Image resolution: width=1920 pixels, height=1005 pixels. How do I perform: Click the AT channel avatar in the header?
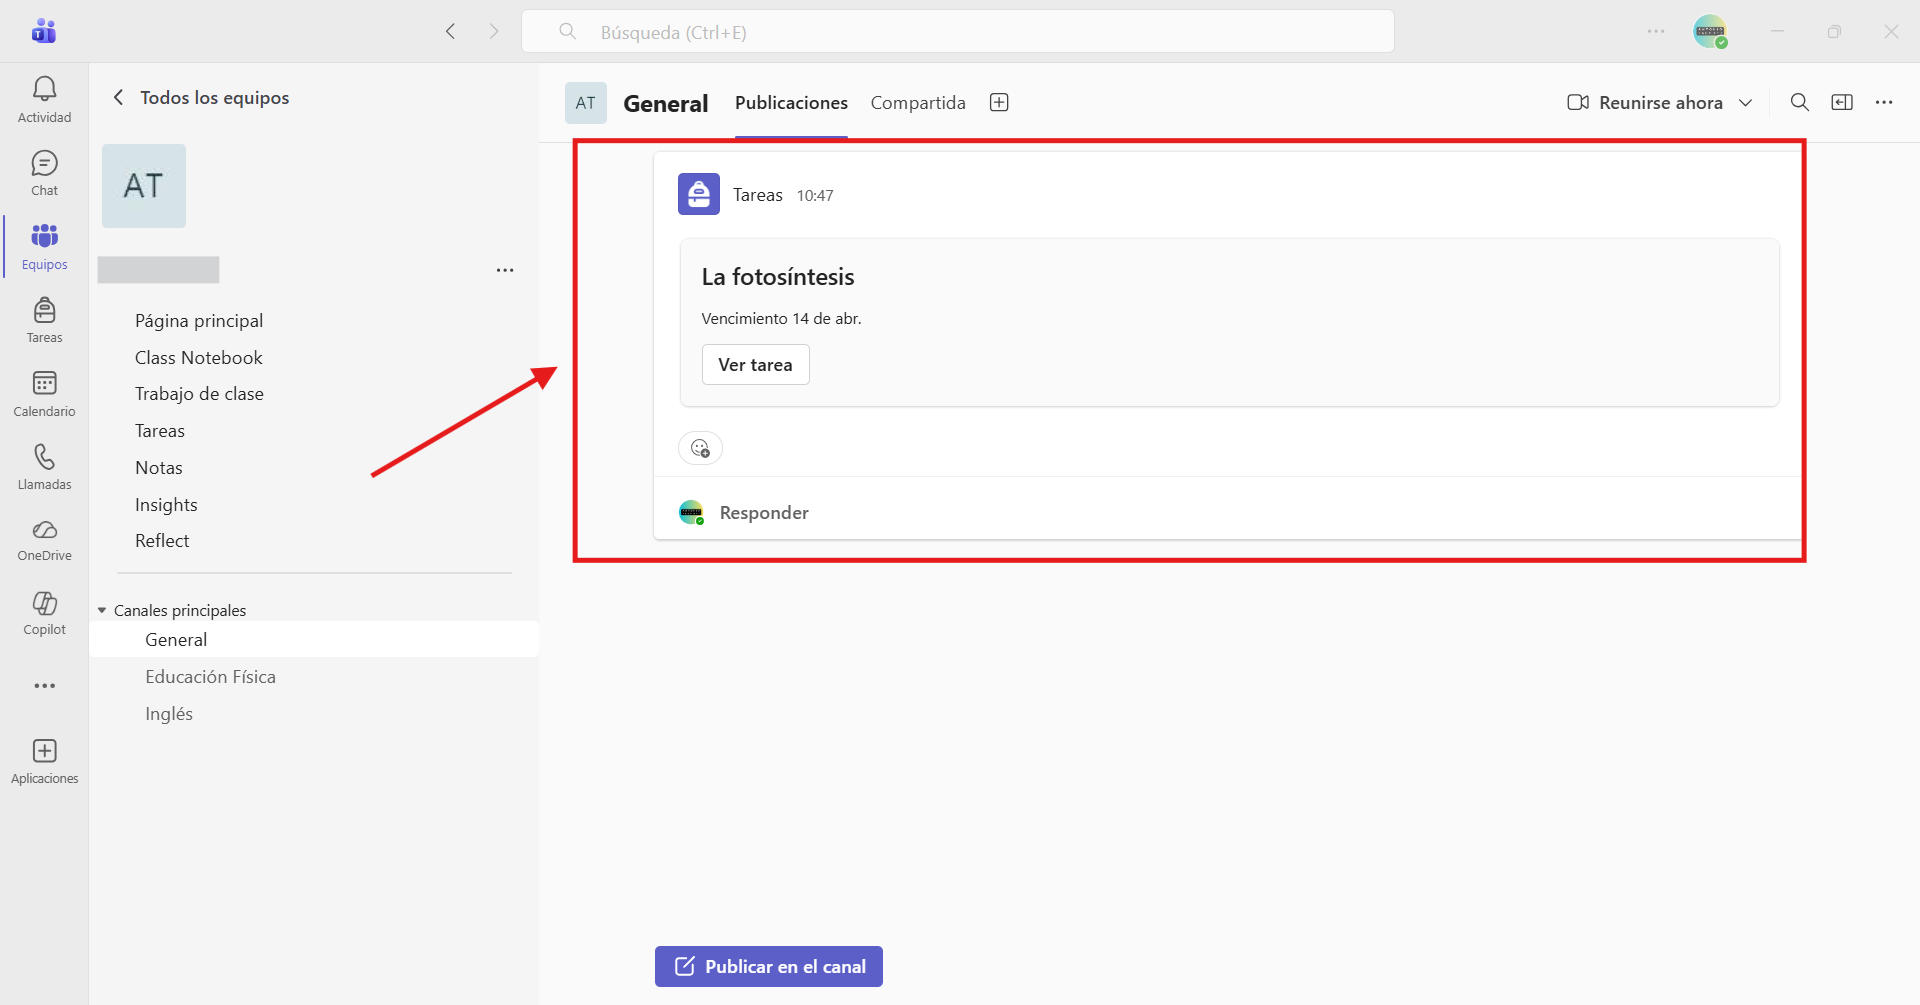(x=586, y=102)
